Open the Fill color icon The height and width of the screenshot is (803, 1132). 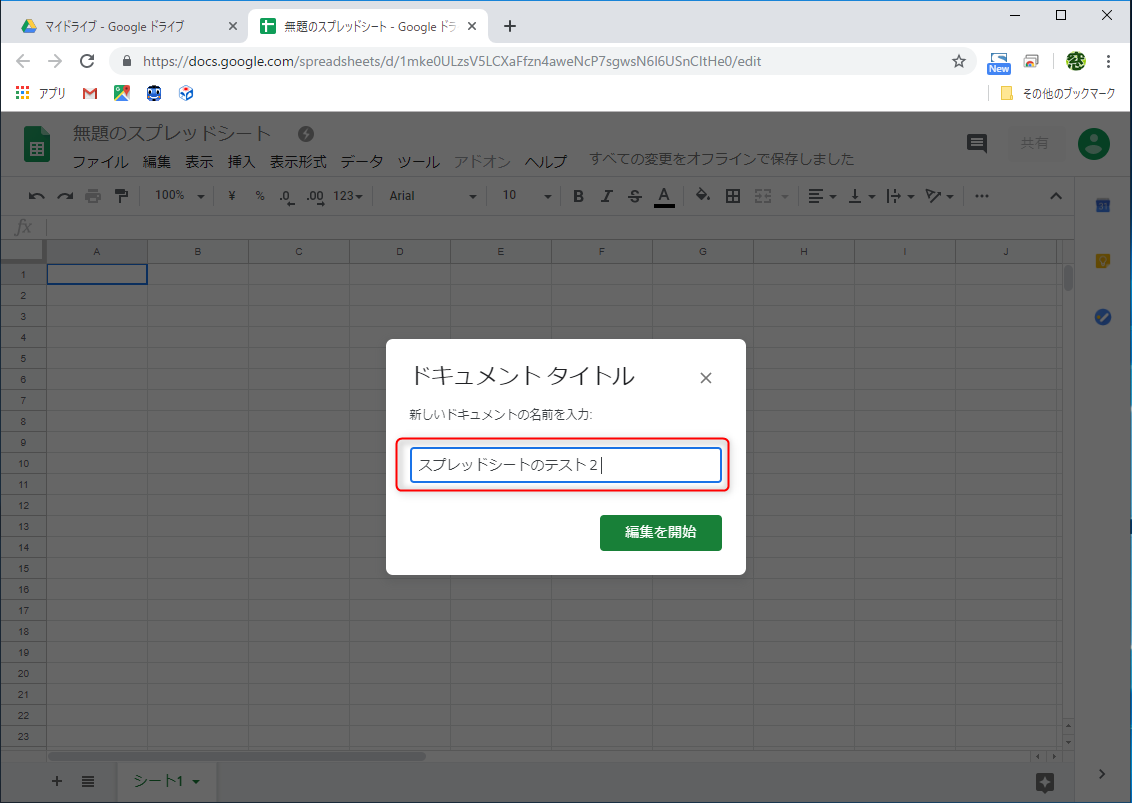(x=703, y=195)
